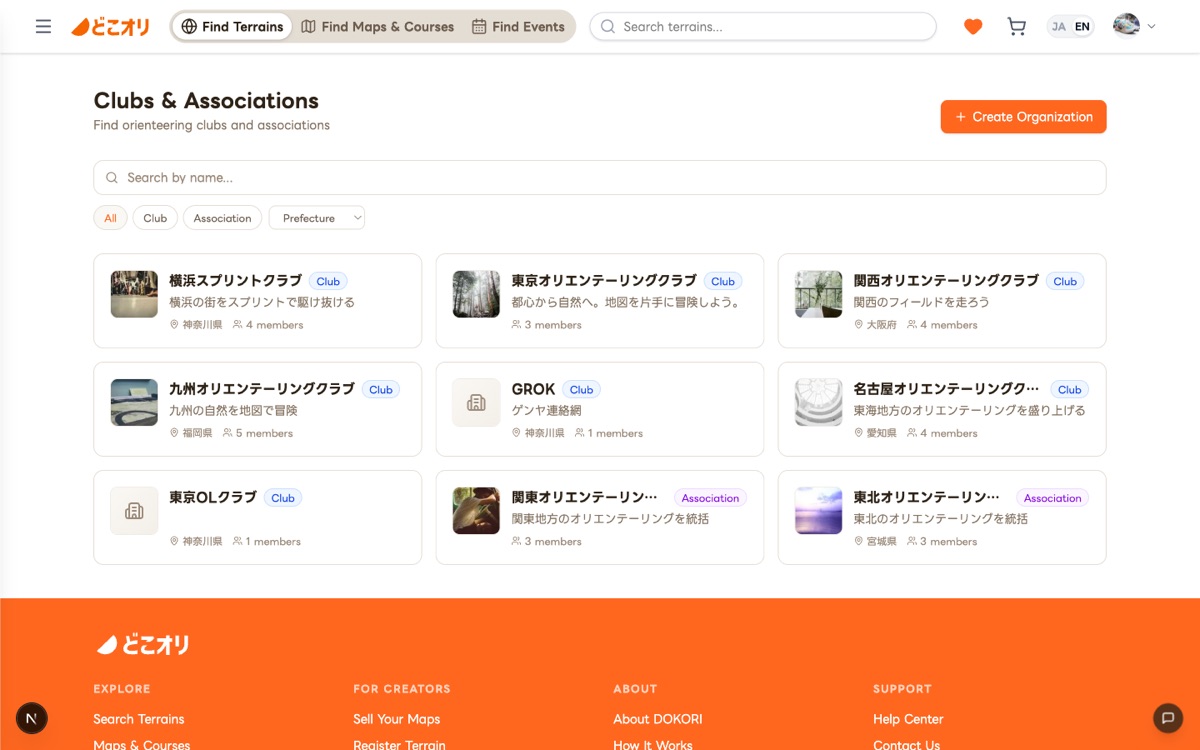Screen dimensions: 1200x750
Task: Open the shopping cart icon
Action: tap(1016, 26)
